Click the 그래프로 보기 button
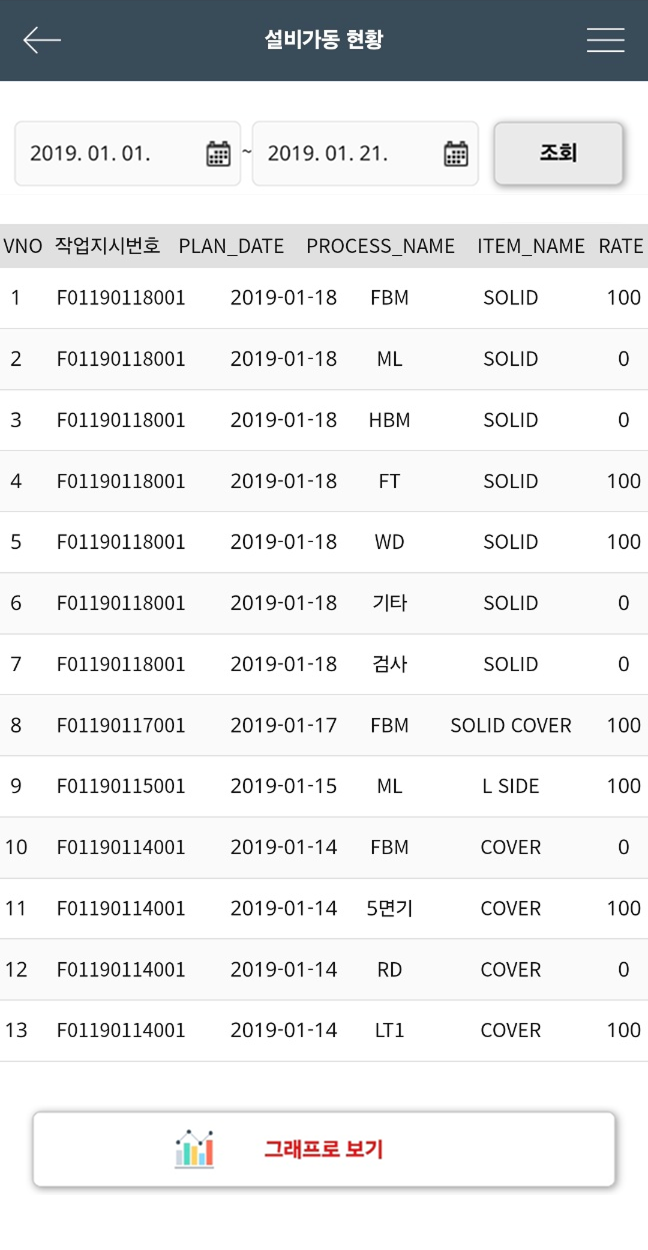The height and width of the screenshot is (1250, 648). coord(324,1149)
